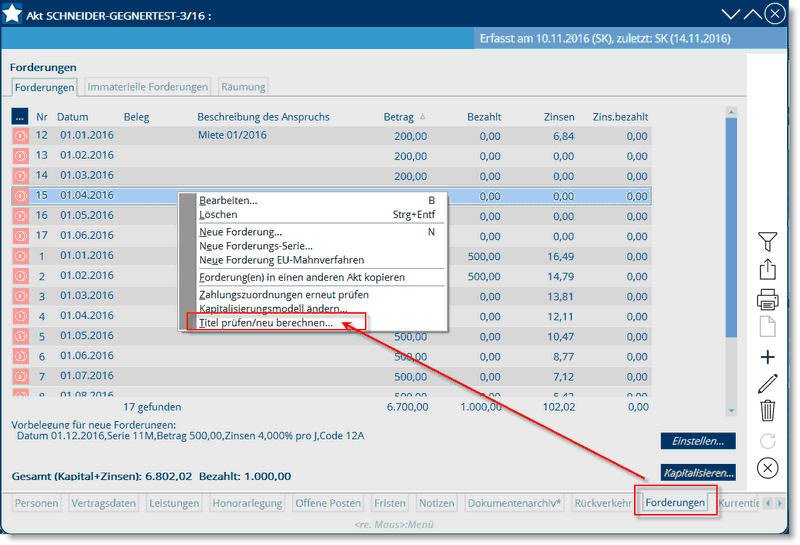The width and height of the screenshot is (800, 545).
Task: Click the red status icon of row 14
Action: click(20, 176)
